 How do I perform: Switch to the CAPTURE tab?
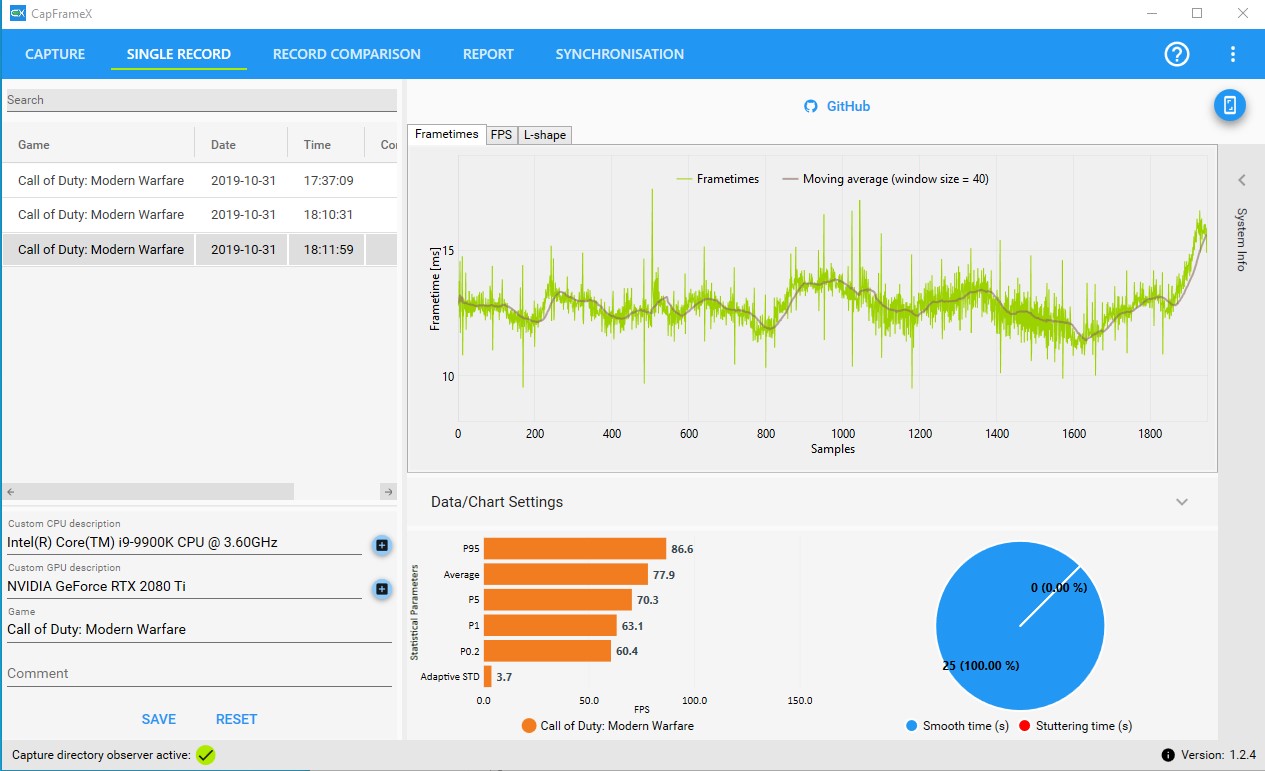coord(55,54)
